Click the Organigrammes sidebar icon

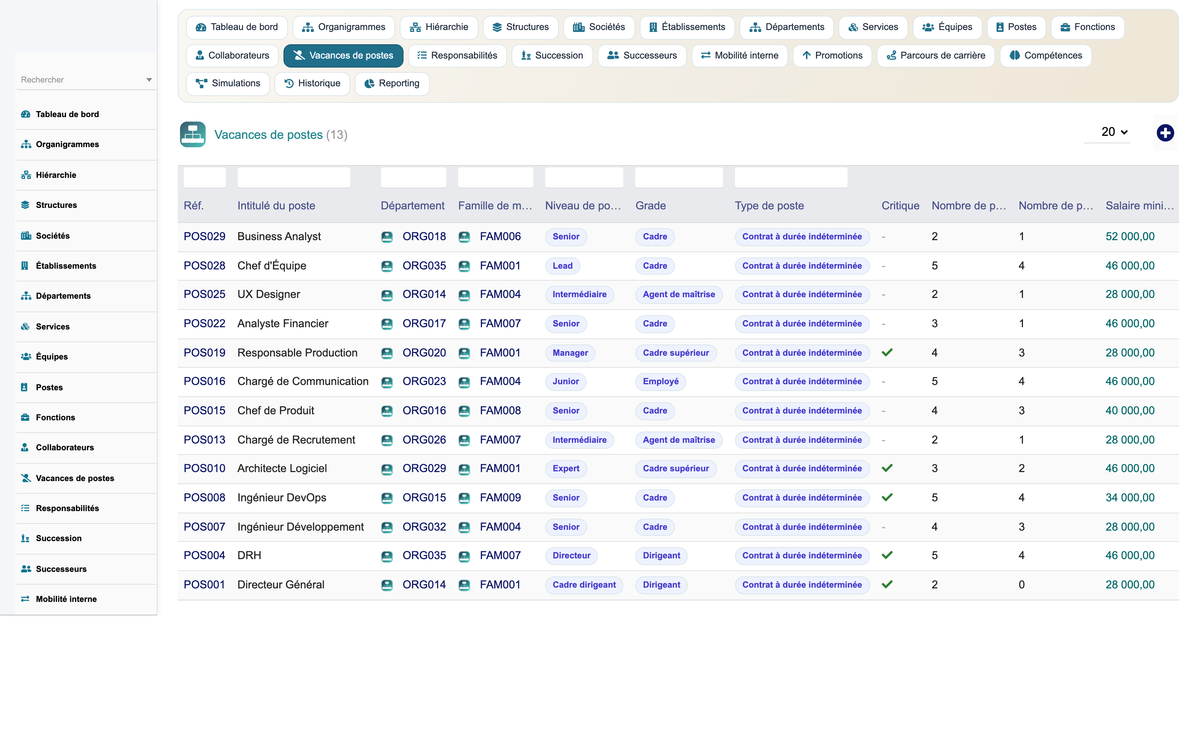tap(26, 145)
